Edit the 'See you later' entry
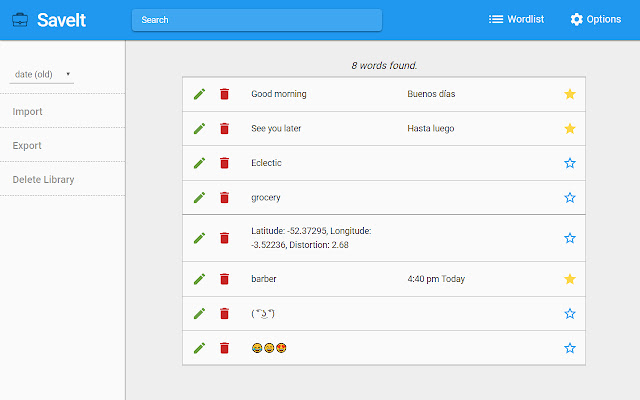 pos(199,129)
